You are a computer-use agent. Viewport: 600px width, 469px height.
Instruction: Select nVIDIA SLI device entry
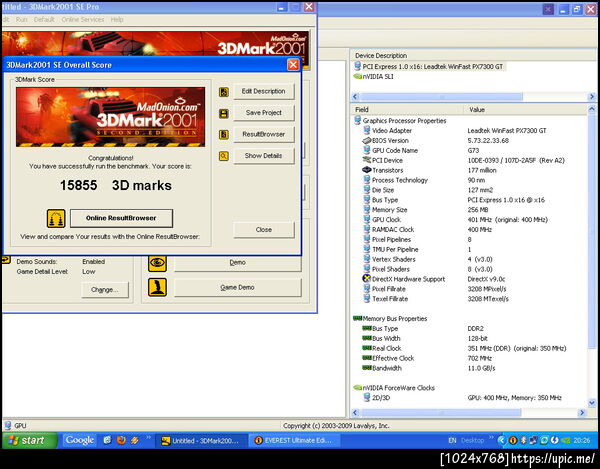[373, 77]
